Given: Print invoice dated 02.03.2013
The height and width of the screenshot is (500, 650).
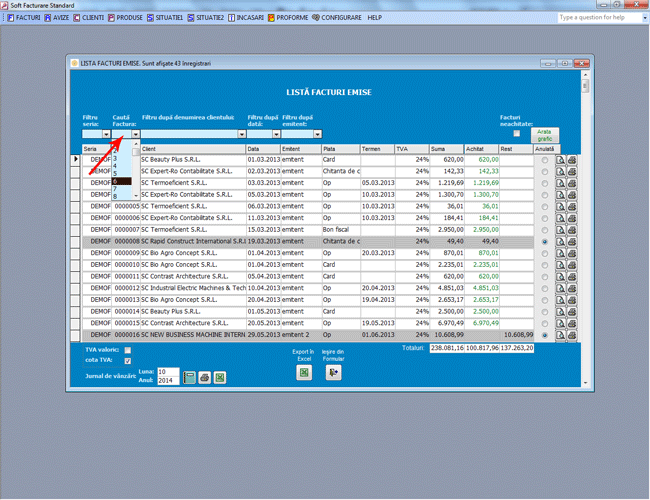Looking at the screenshot, I should (572, 171).
